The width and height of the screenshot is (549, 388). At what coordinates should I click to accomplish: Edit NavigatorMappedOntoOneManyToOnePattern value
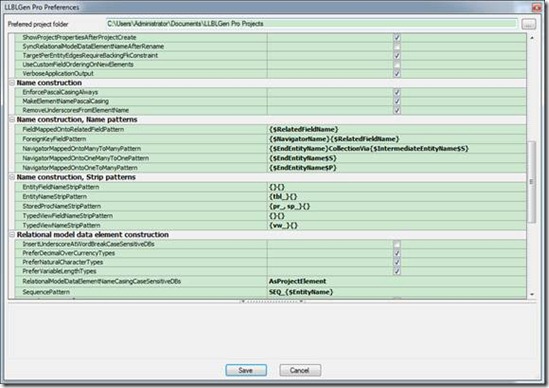tap(397, 158)
